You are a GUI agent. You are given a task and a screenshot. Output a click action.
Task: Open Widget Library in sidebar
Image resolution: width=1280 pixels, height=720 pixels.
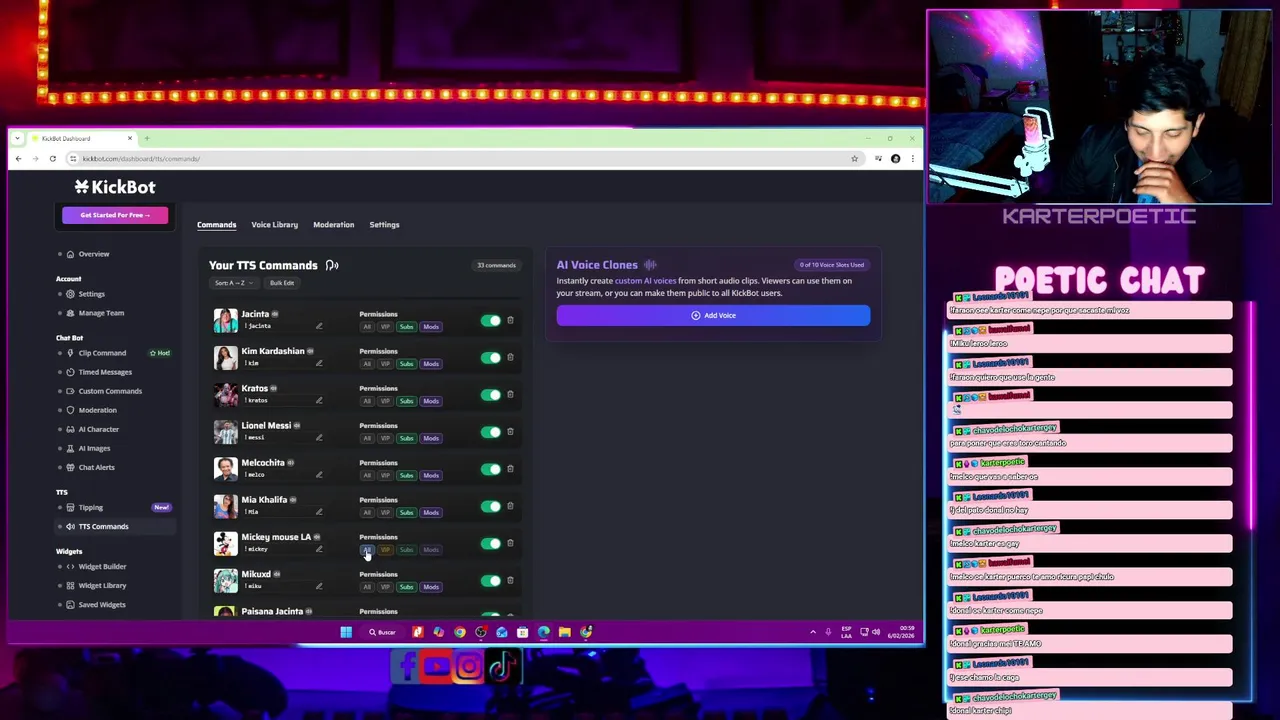tap(102, 585)
